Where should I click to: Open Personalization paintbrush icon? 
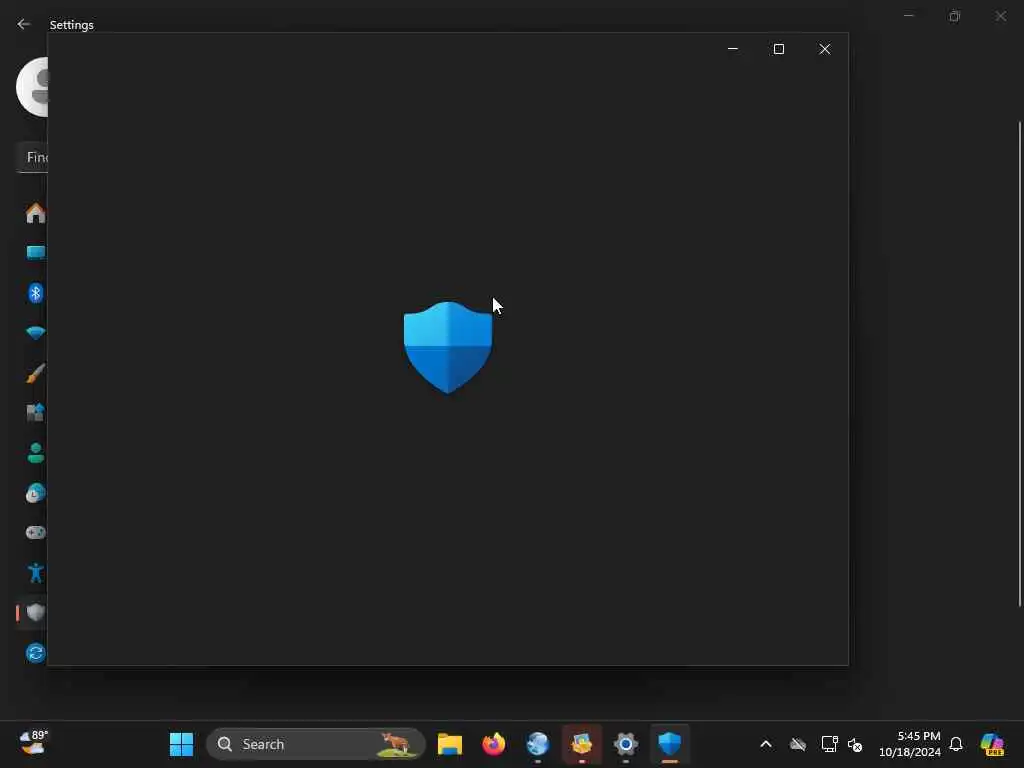coord(36,373)
